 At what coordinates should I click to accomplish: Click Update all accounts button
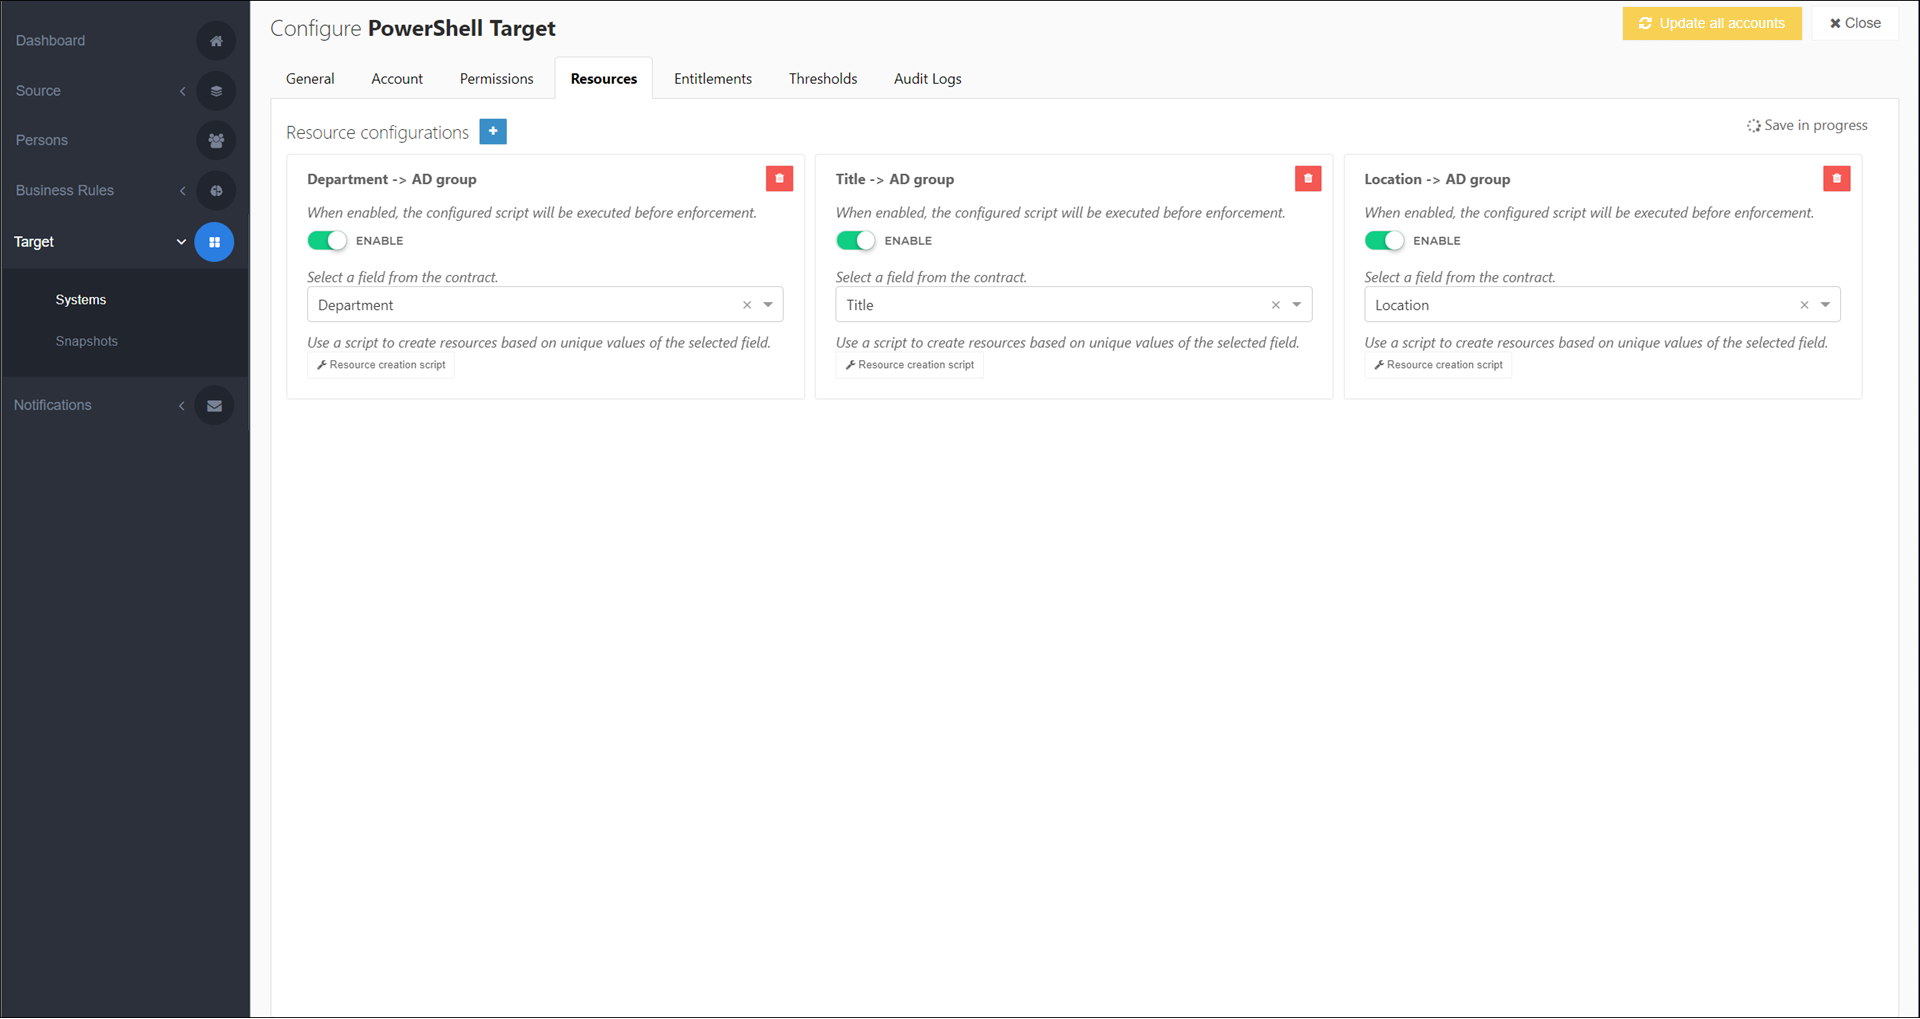click(1712, 23)
